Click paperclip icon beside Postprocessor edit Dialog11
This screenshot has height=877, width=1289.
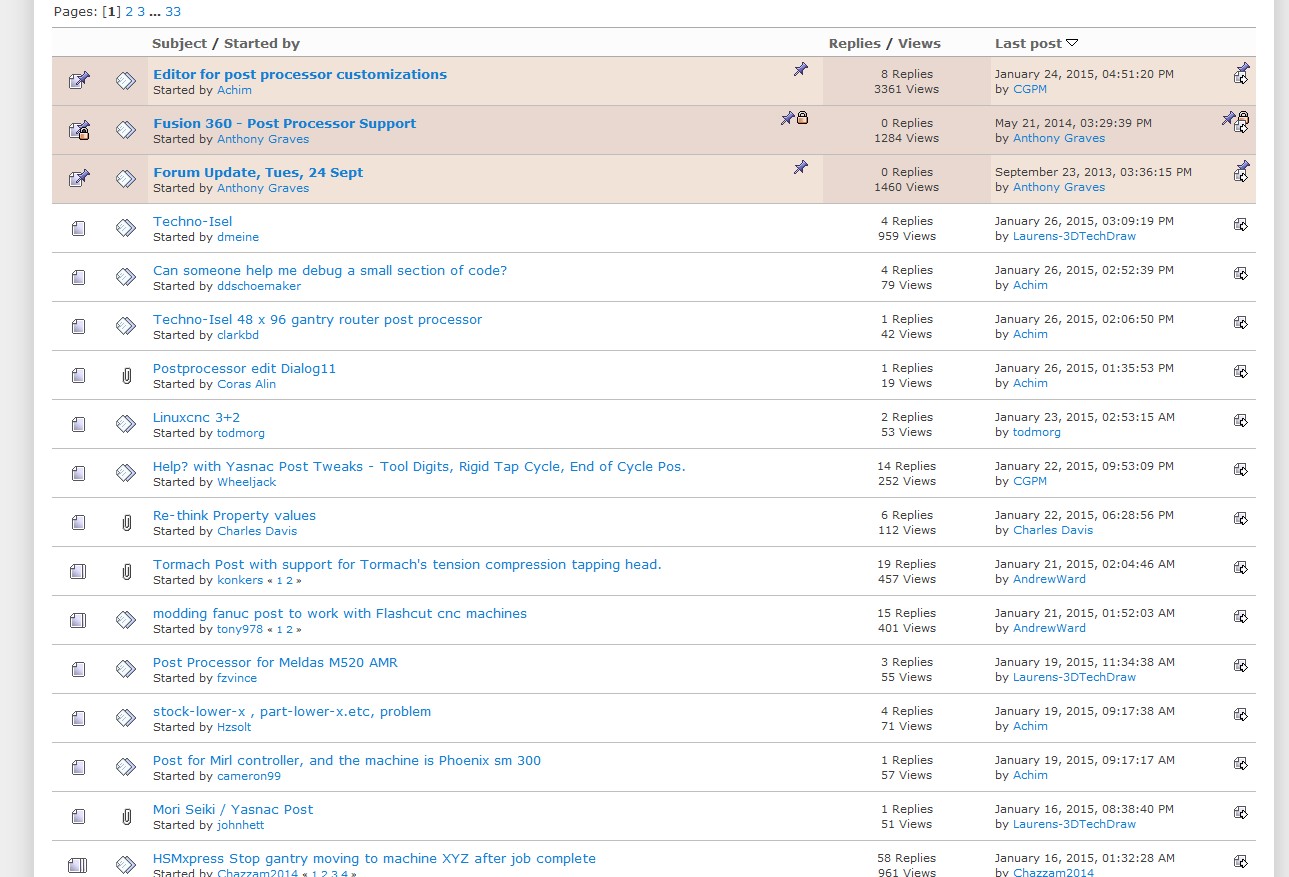click(126, 376)
